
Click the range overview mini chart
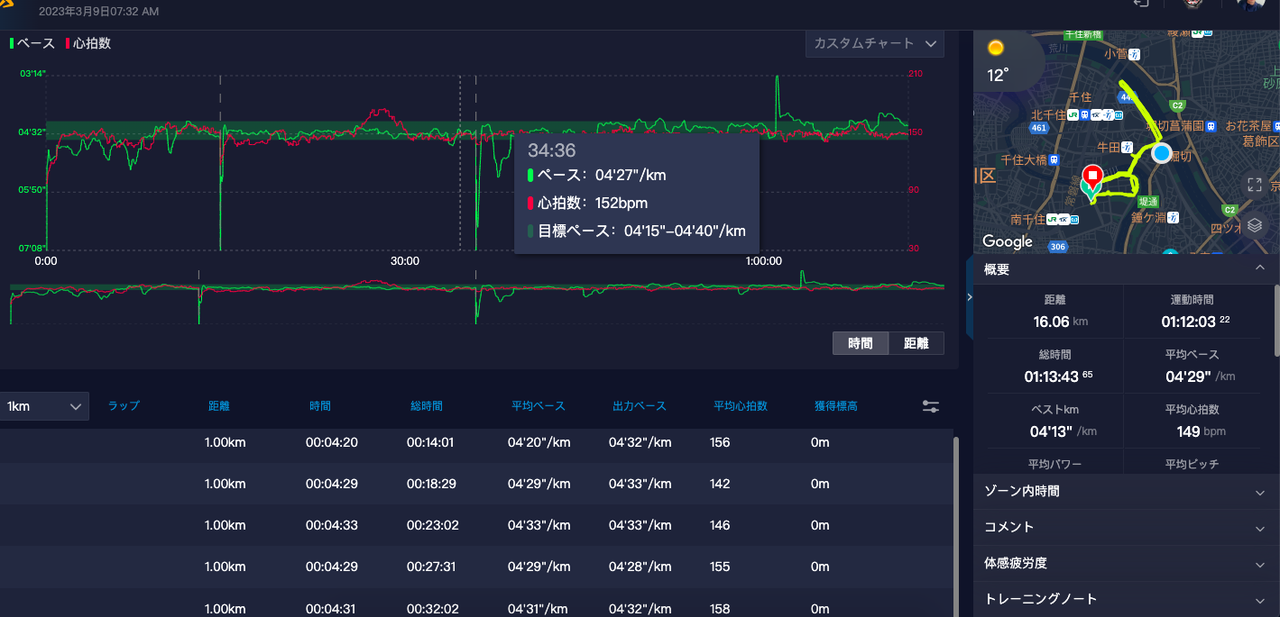(477, 297)
